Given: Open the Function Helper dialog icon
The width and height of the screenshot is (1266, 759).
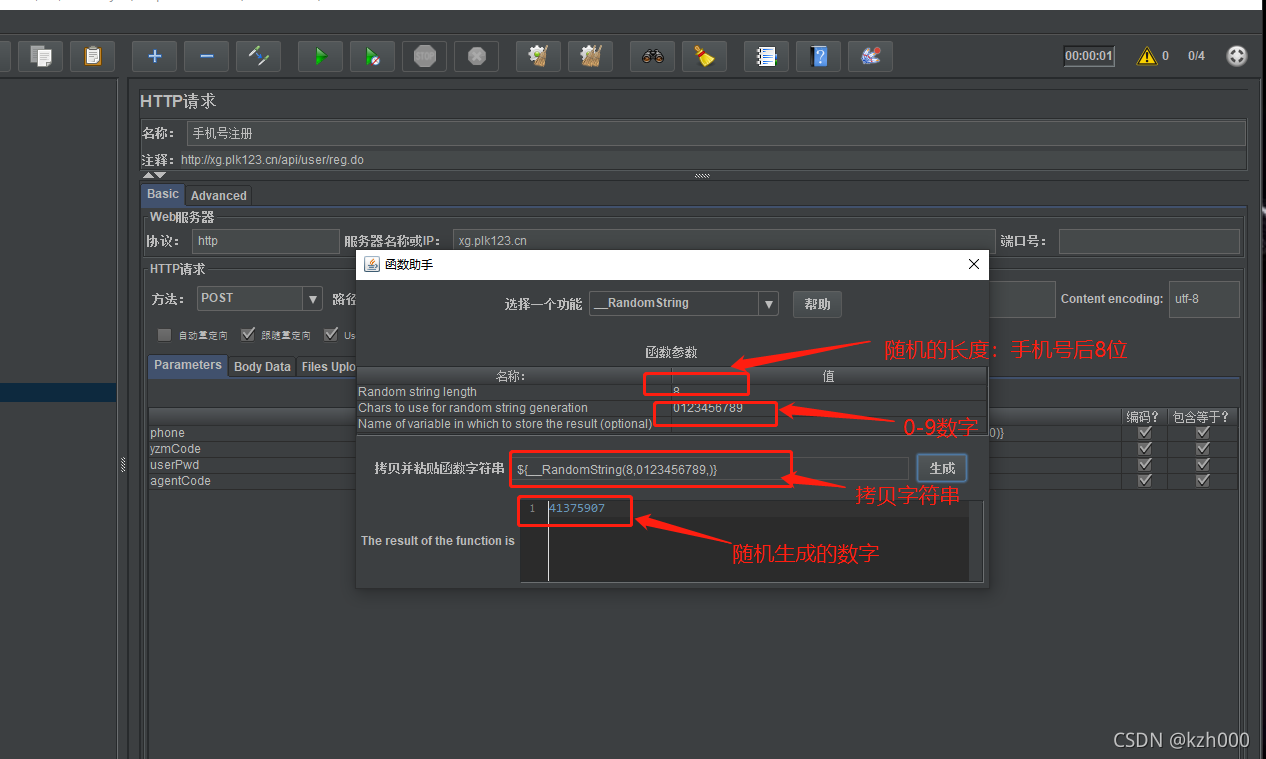Looking at the screenshot, I should point(870,56).
